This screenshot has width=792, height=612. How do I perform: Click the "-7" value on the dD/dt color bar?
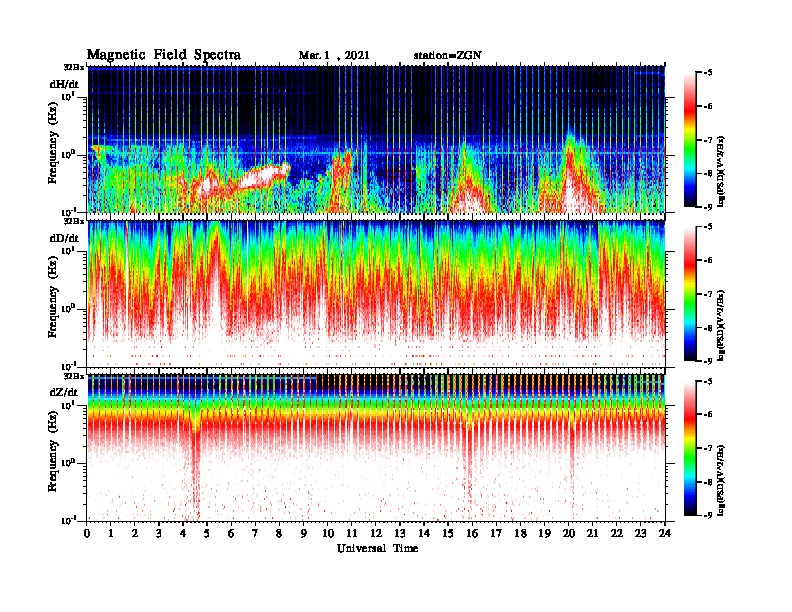coord(708,294)
